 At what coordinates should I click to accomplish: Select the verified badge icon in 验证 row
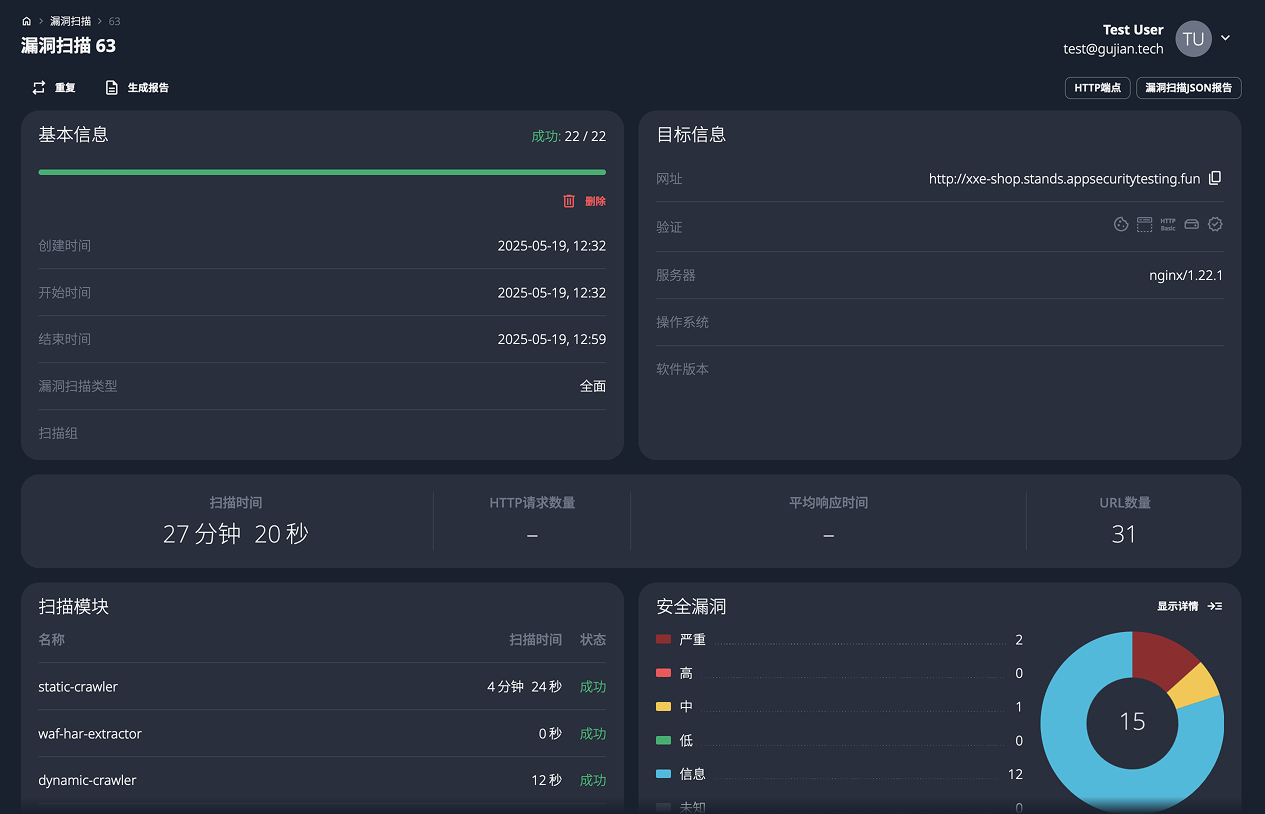[1215, 224]
